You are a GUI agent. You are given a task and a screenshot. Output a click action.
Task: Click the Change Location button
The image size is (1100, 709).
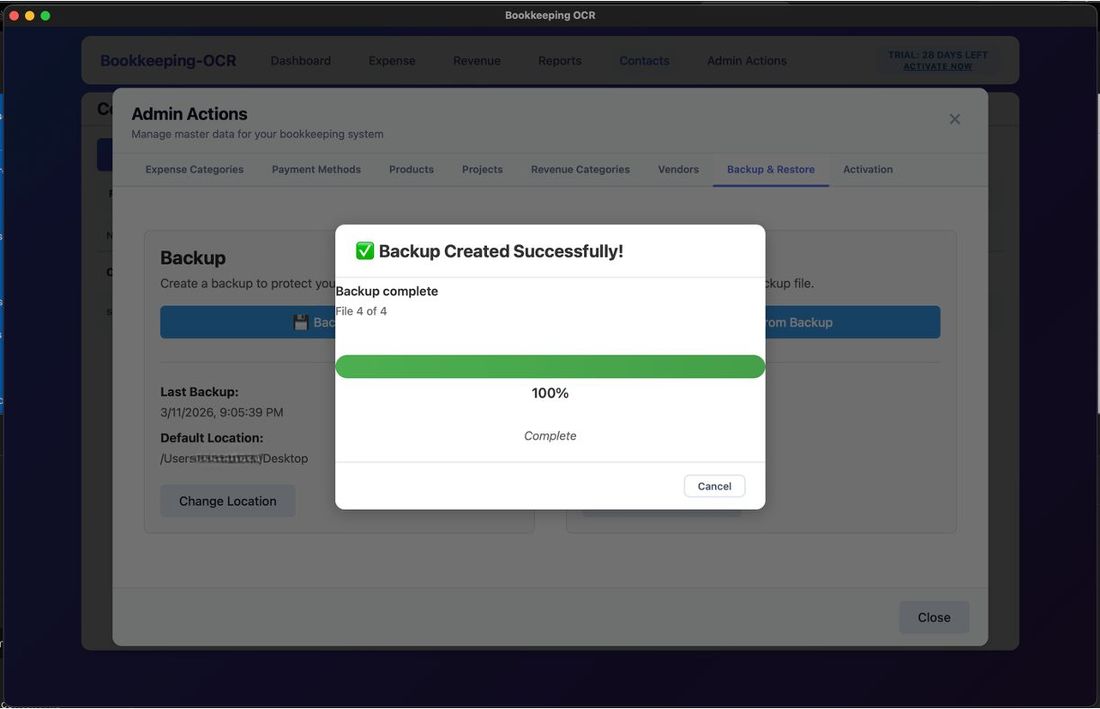[x=227, y=501]
